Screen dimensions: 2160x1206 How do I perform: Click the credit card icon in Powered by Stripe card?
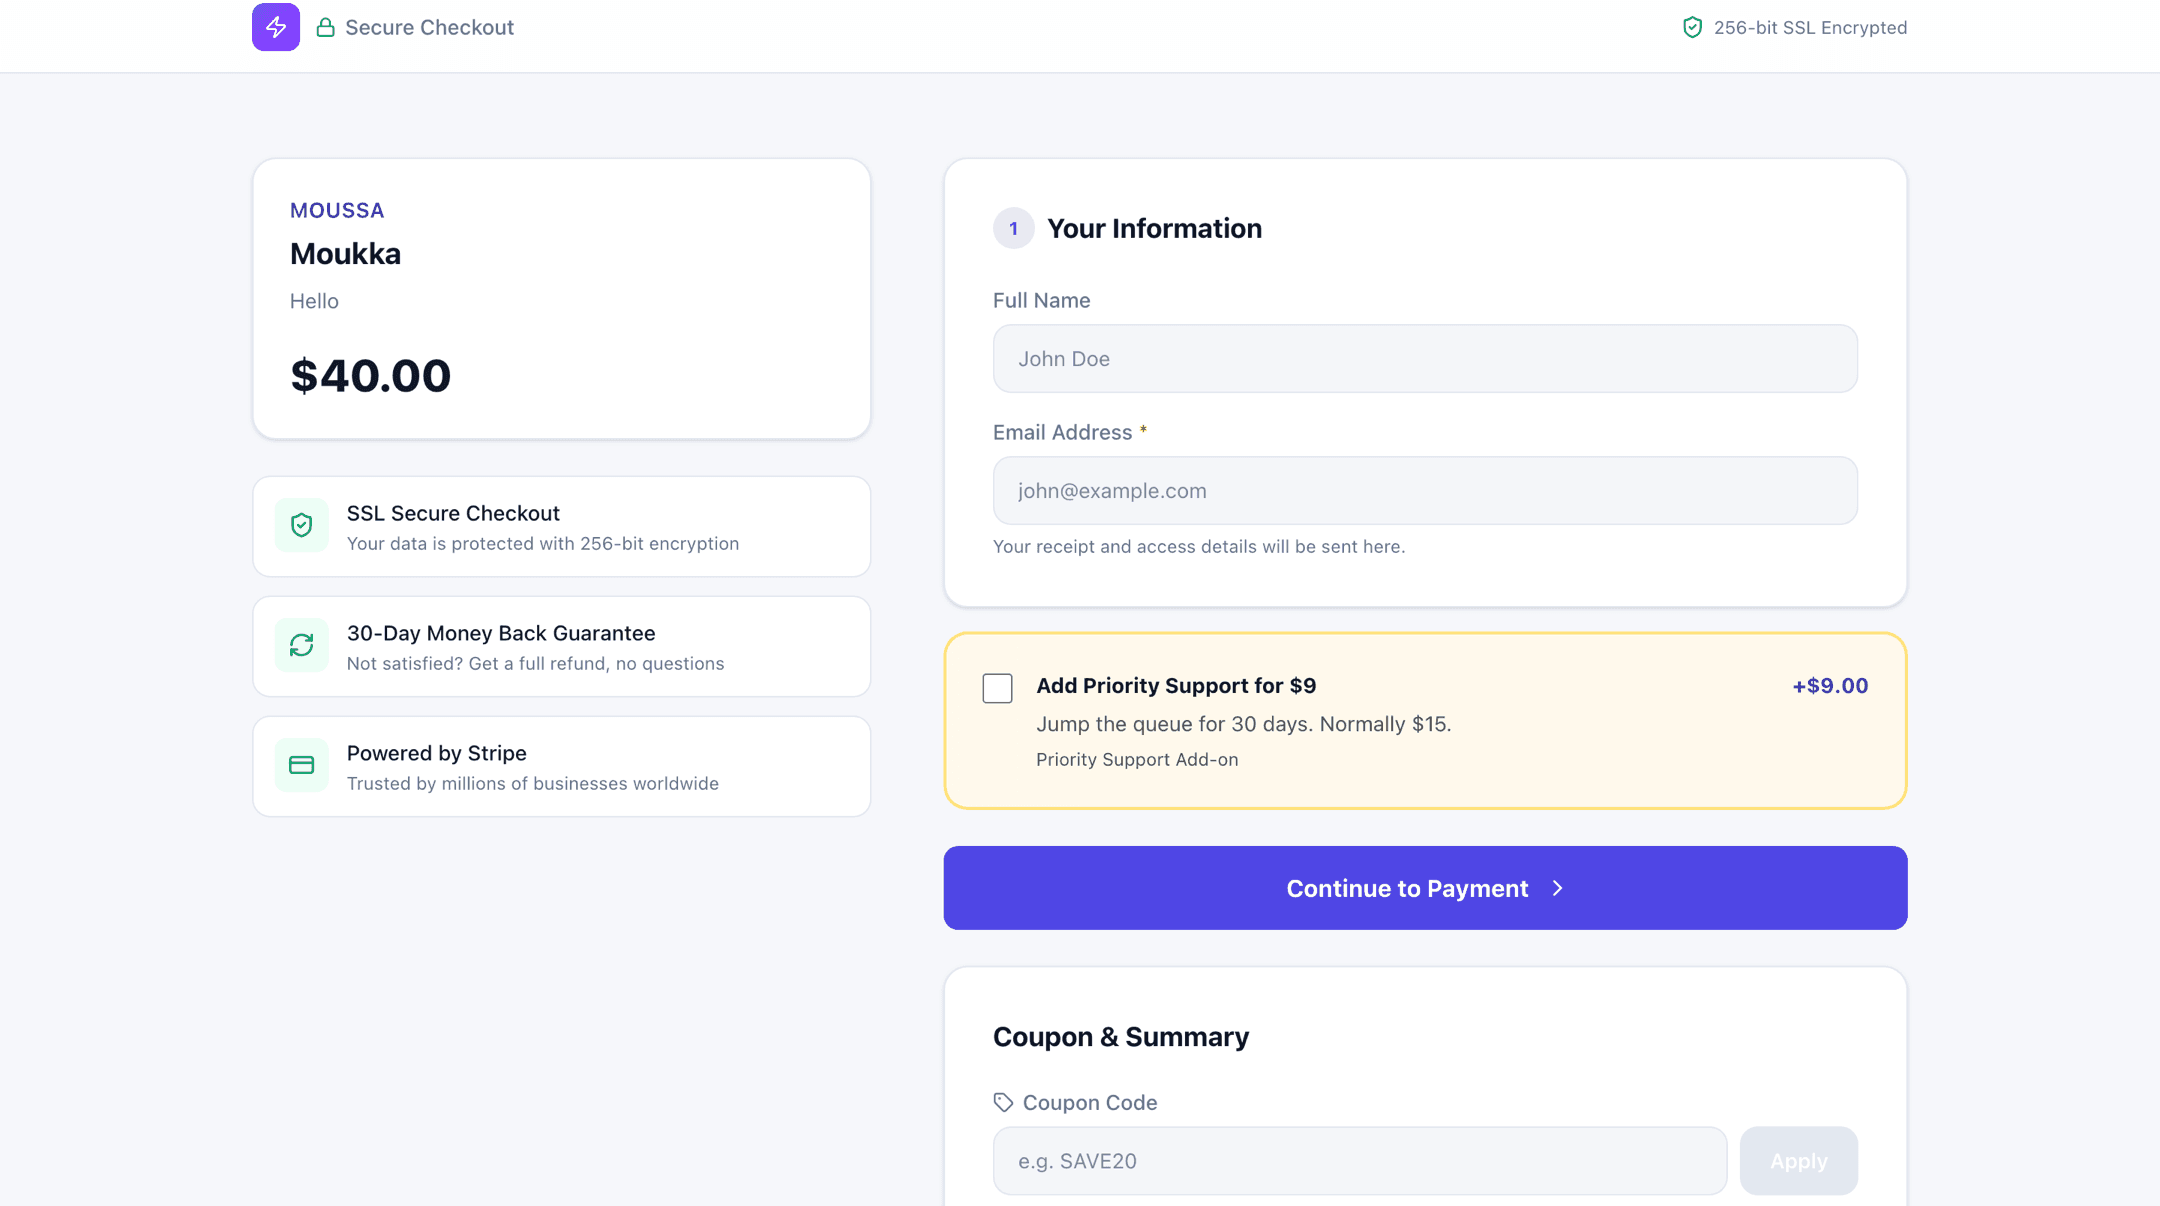pos(302,765)
